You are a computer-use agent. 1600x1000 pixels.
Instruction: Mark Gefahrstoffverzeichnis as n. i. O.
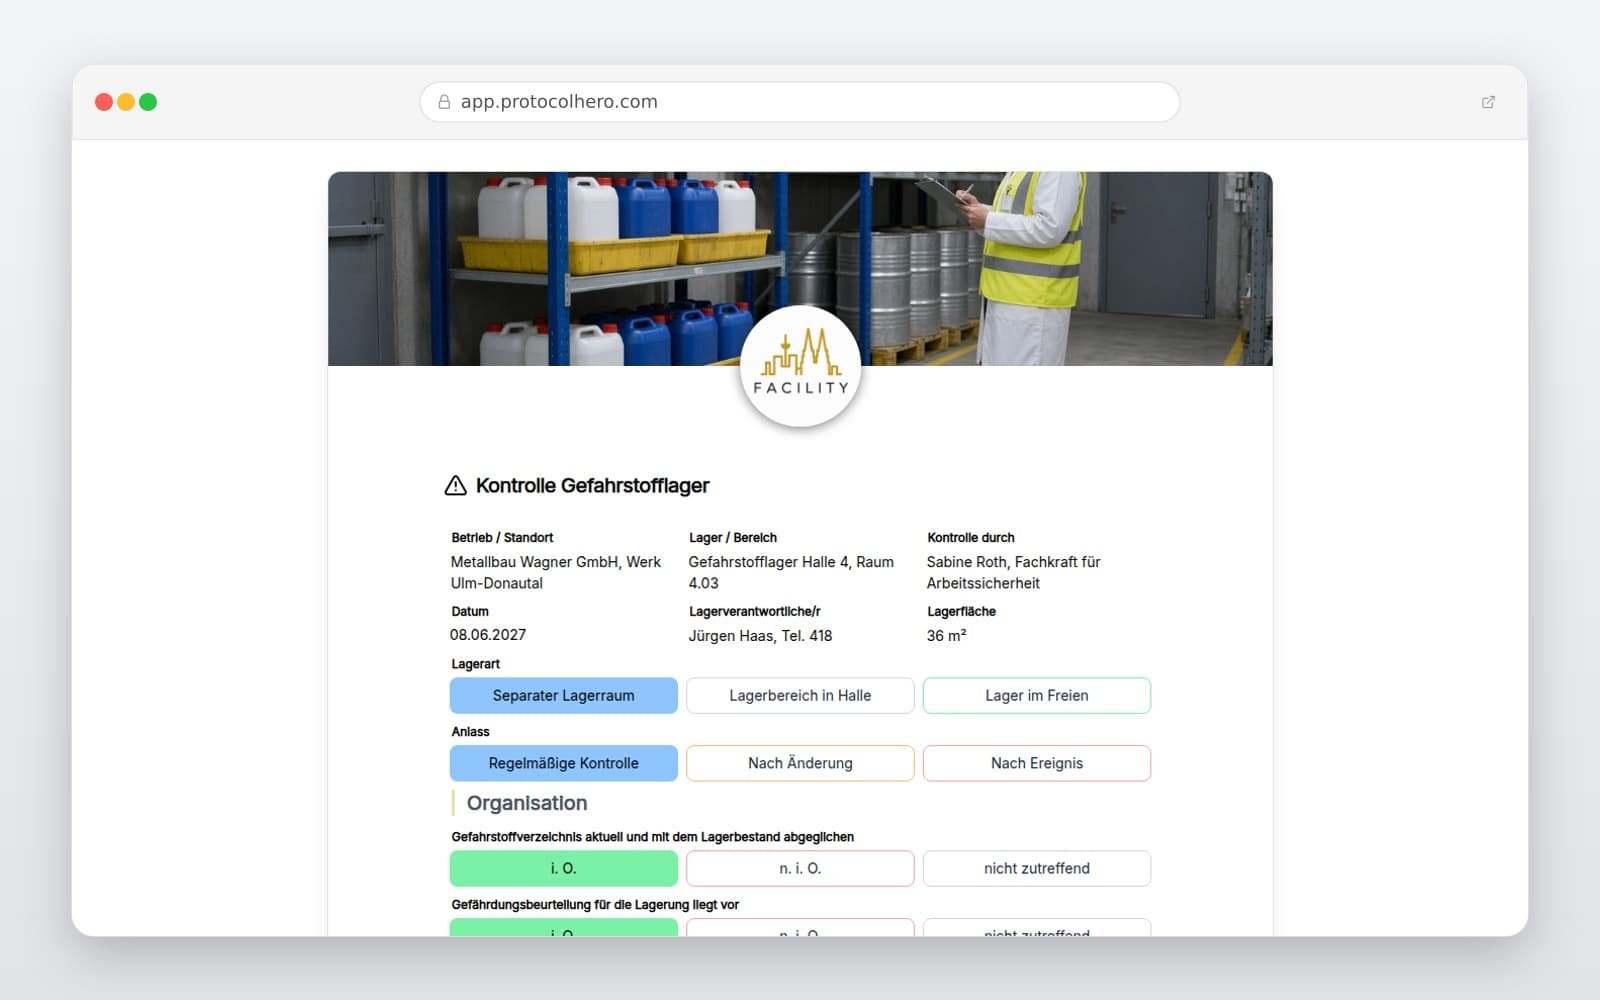click(x=800, y=869)
